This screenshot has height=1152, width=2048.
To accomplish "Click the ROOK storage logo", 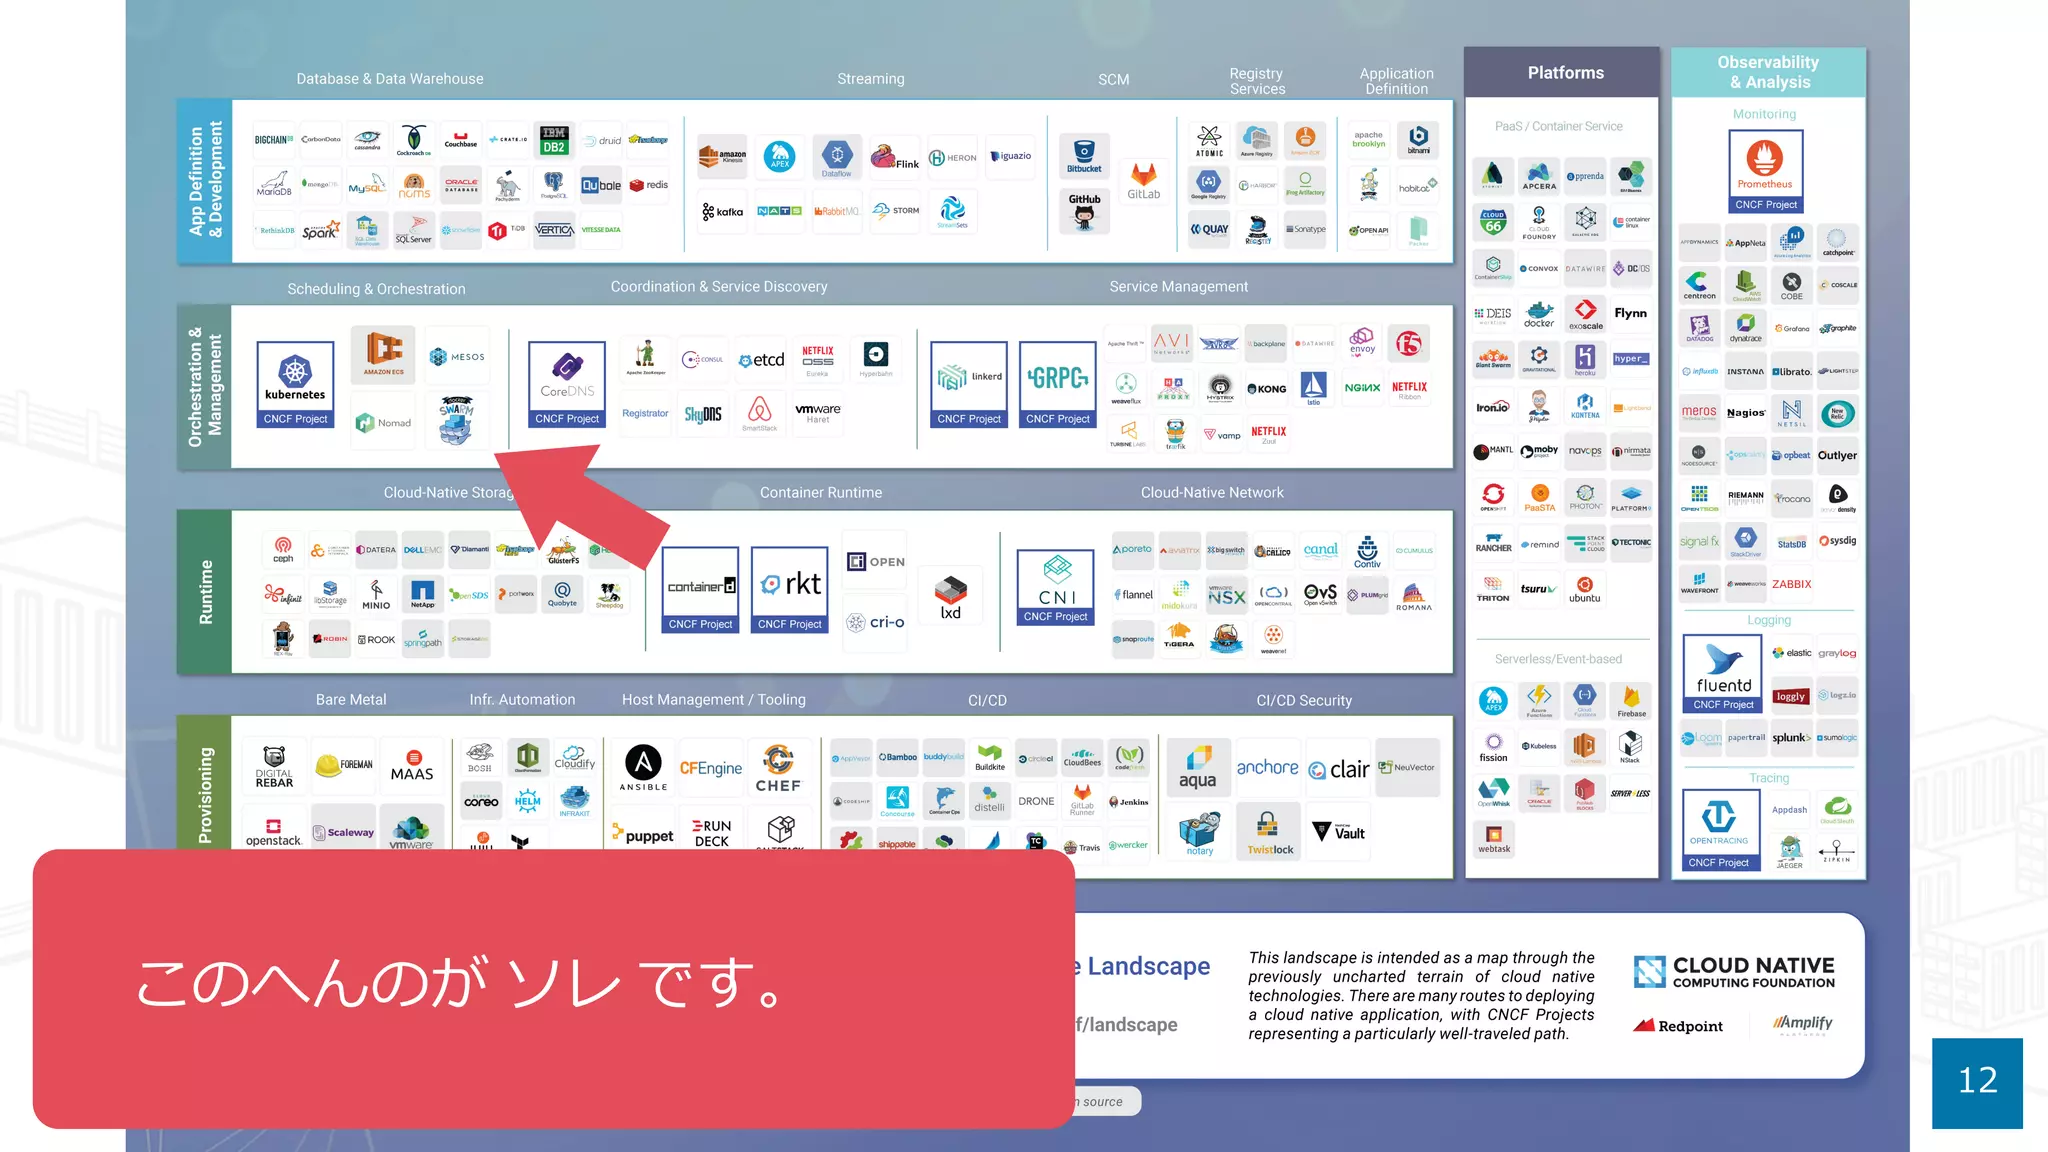I will tap(376, 640).
